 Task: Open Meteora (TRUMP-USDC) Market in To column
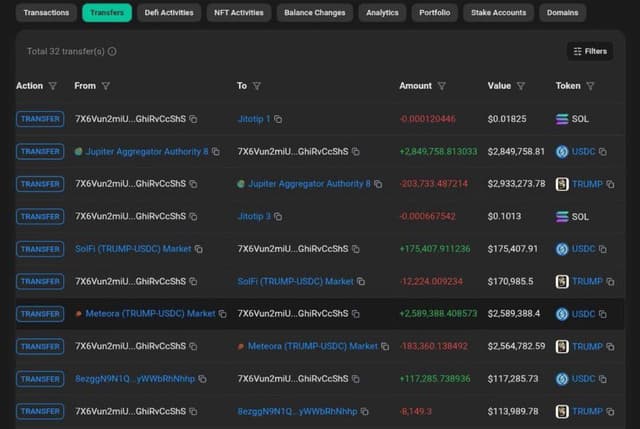click(313, 347)
